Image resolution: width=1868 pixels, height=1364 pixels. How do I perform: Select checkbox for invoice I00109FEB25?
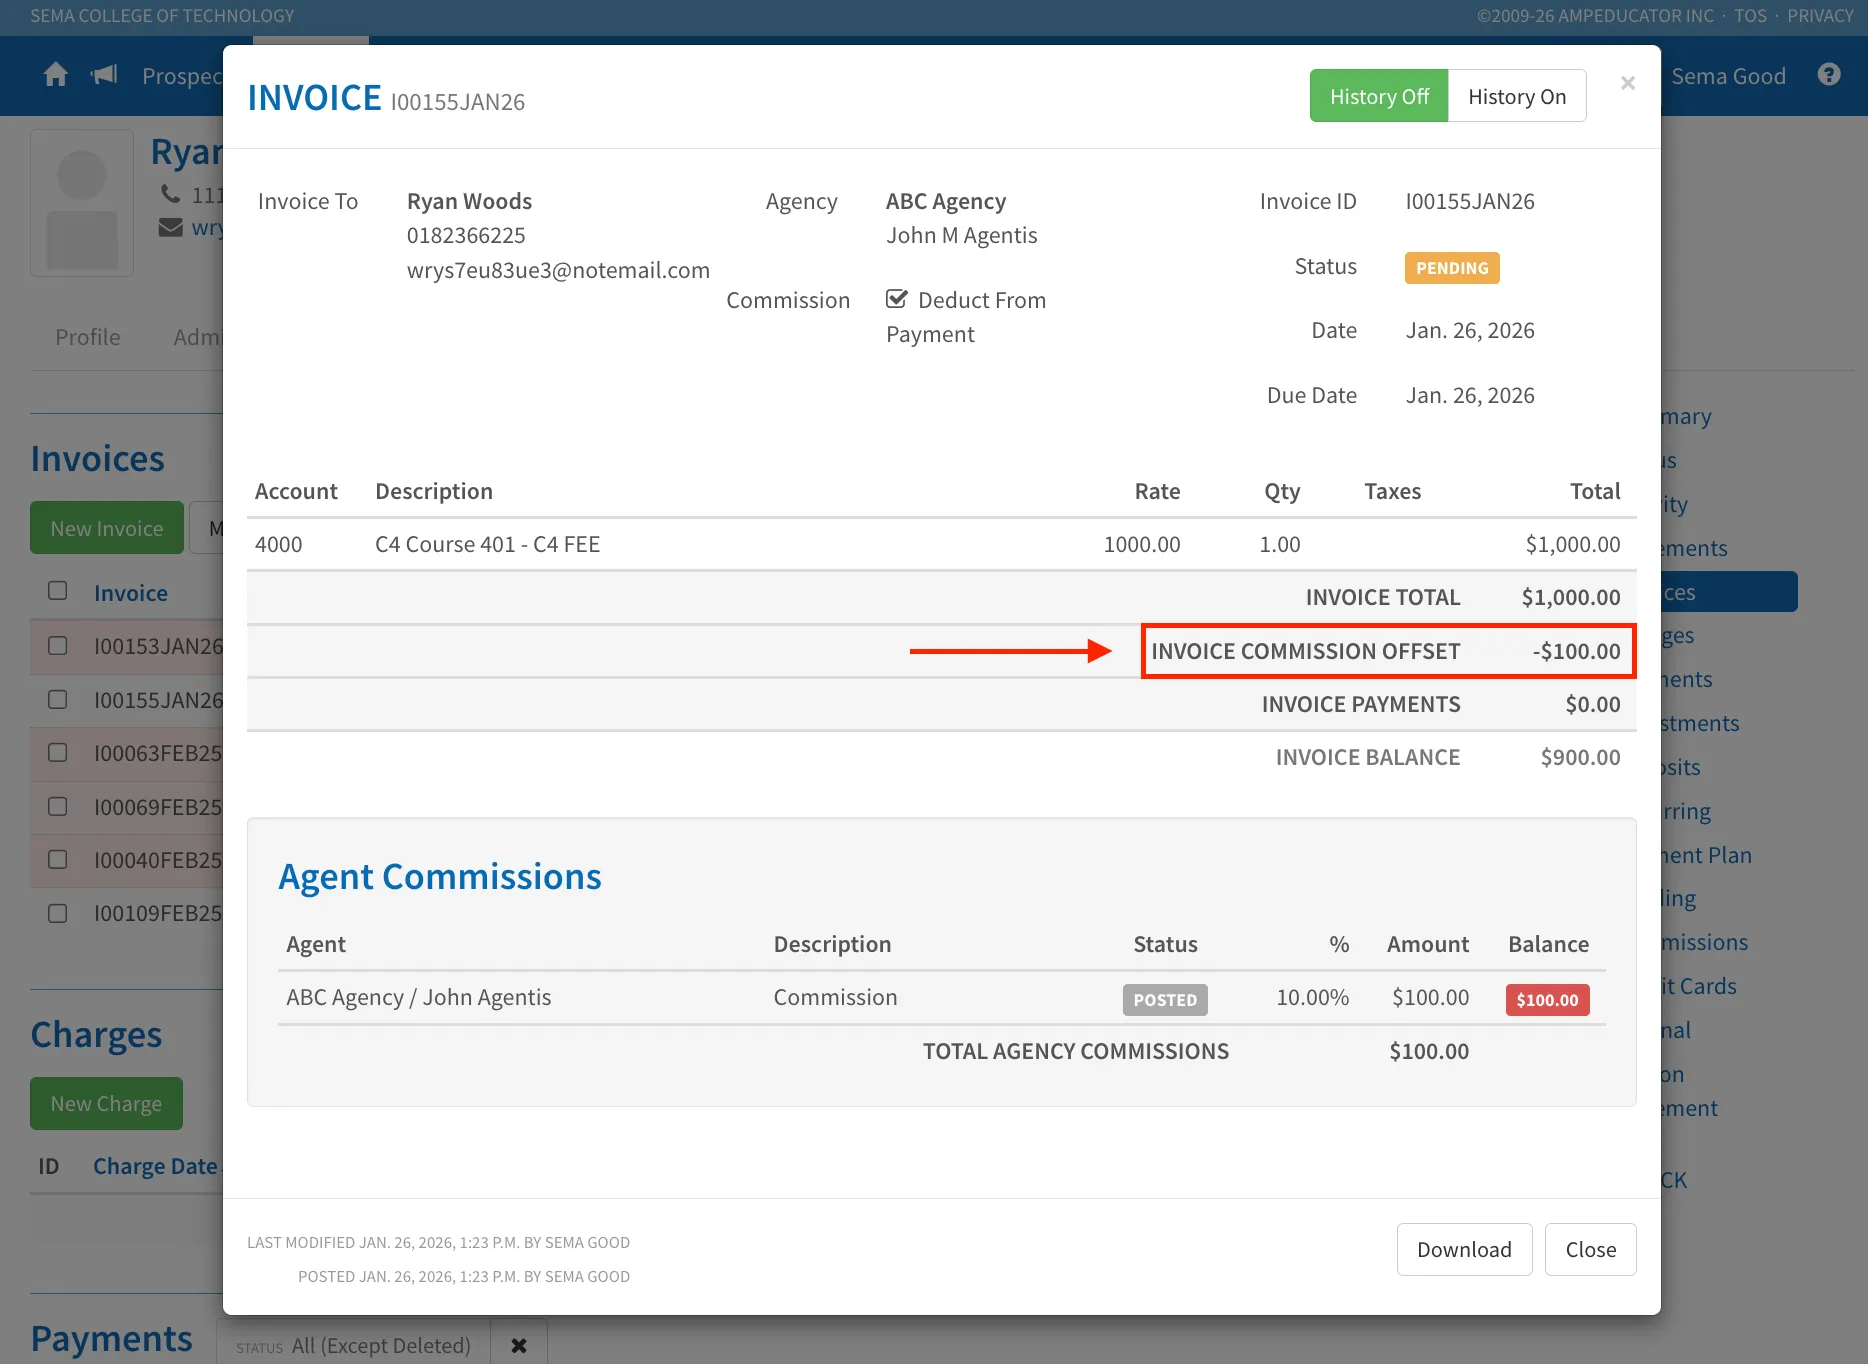pyautogui.click(x=58, y=913)
